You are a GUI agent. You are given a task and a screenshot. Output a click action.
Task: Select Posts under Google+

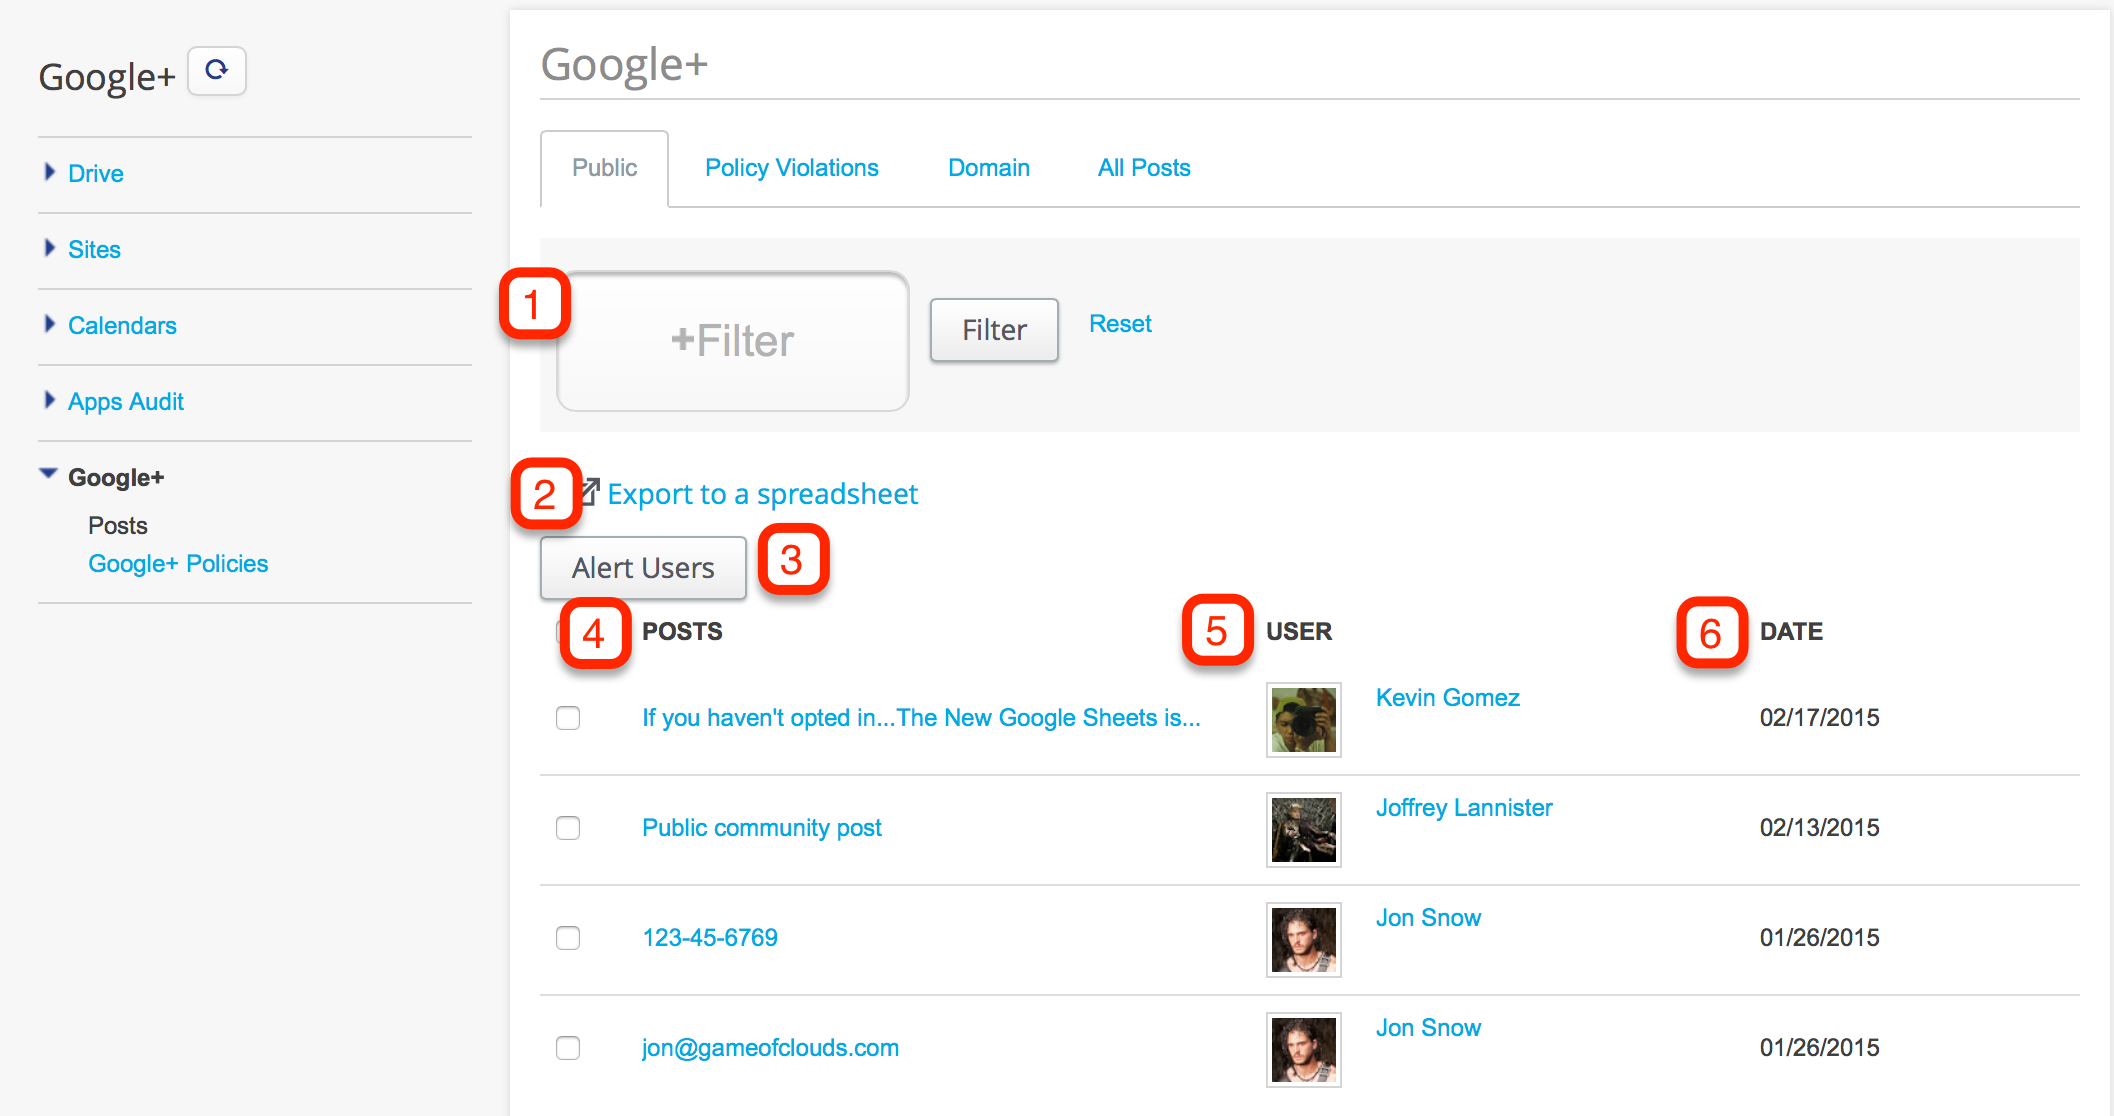tap(118, 526)
